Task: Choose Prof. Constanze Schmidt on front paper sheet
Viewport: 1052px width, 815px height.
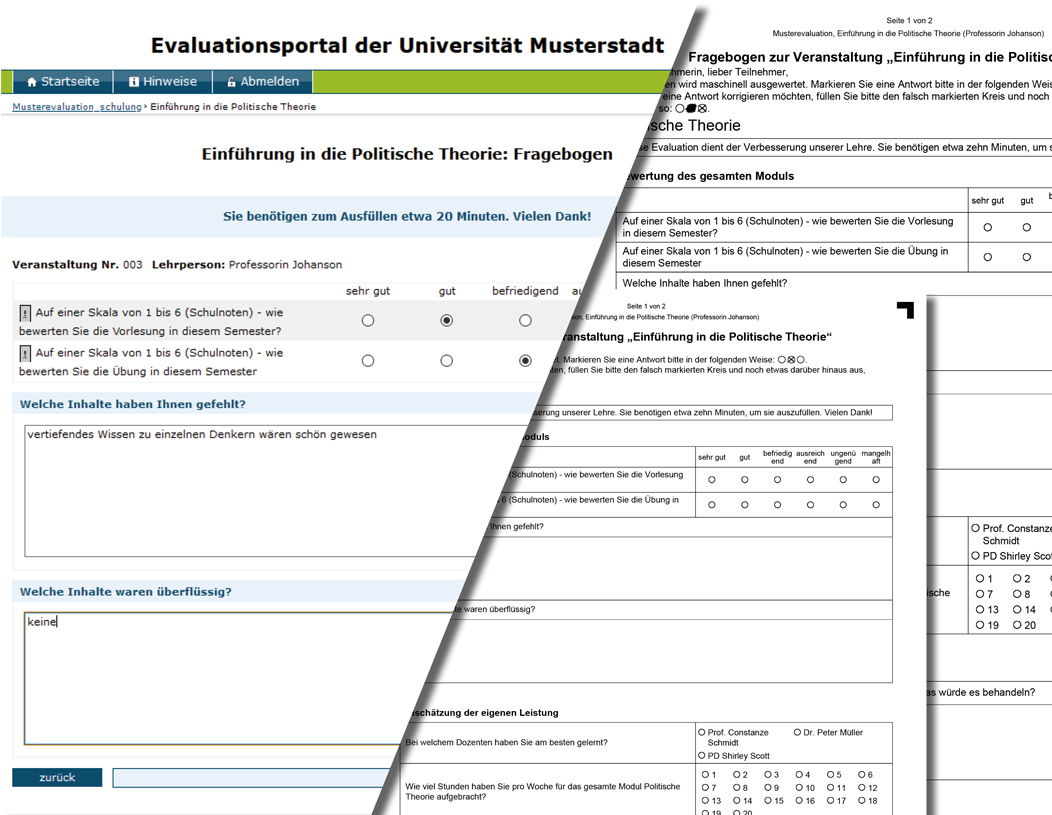Action: [702, 732]
